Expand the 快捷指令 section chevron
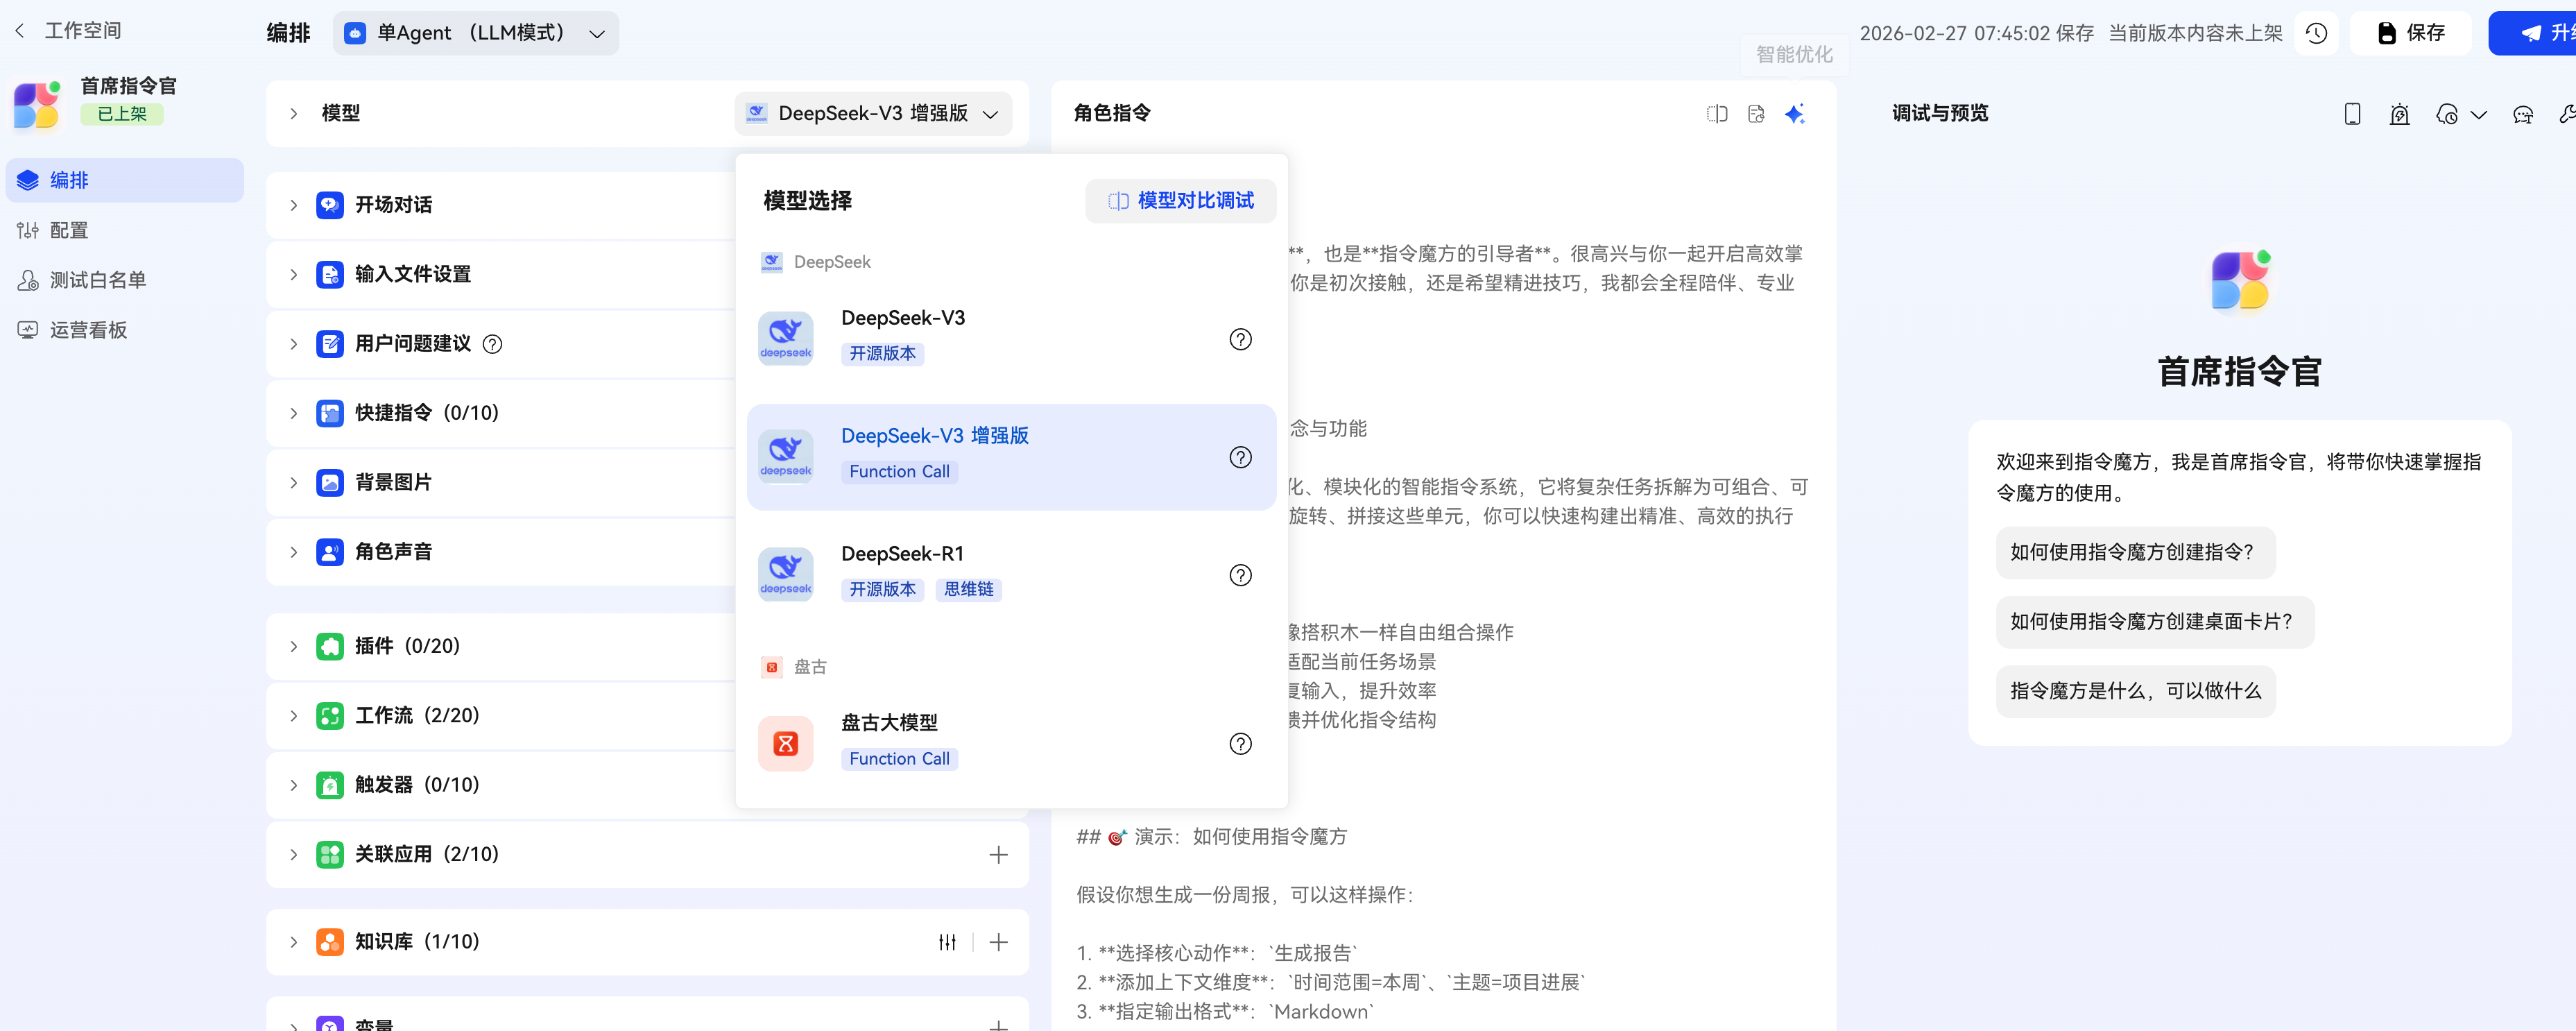Viewport: 2576px width, 1031px height. [293, 413]
